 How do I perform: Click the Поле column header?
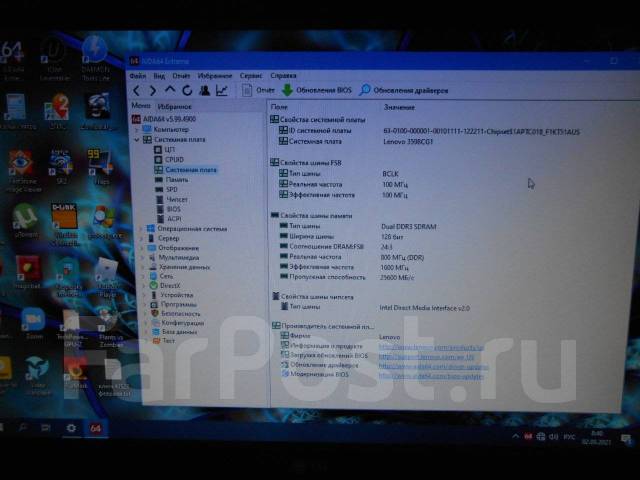(x=279, y=107)
